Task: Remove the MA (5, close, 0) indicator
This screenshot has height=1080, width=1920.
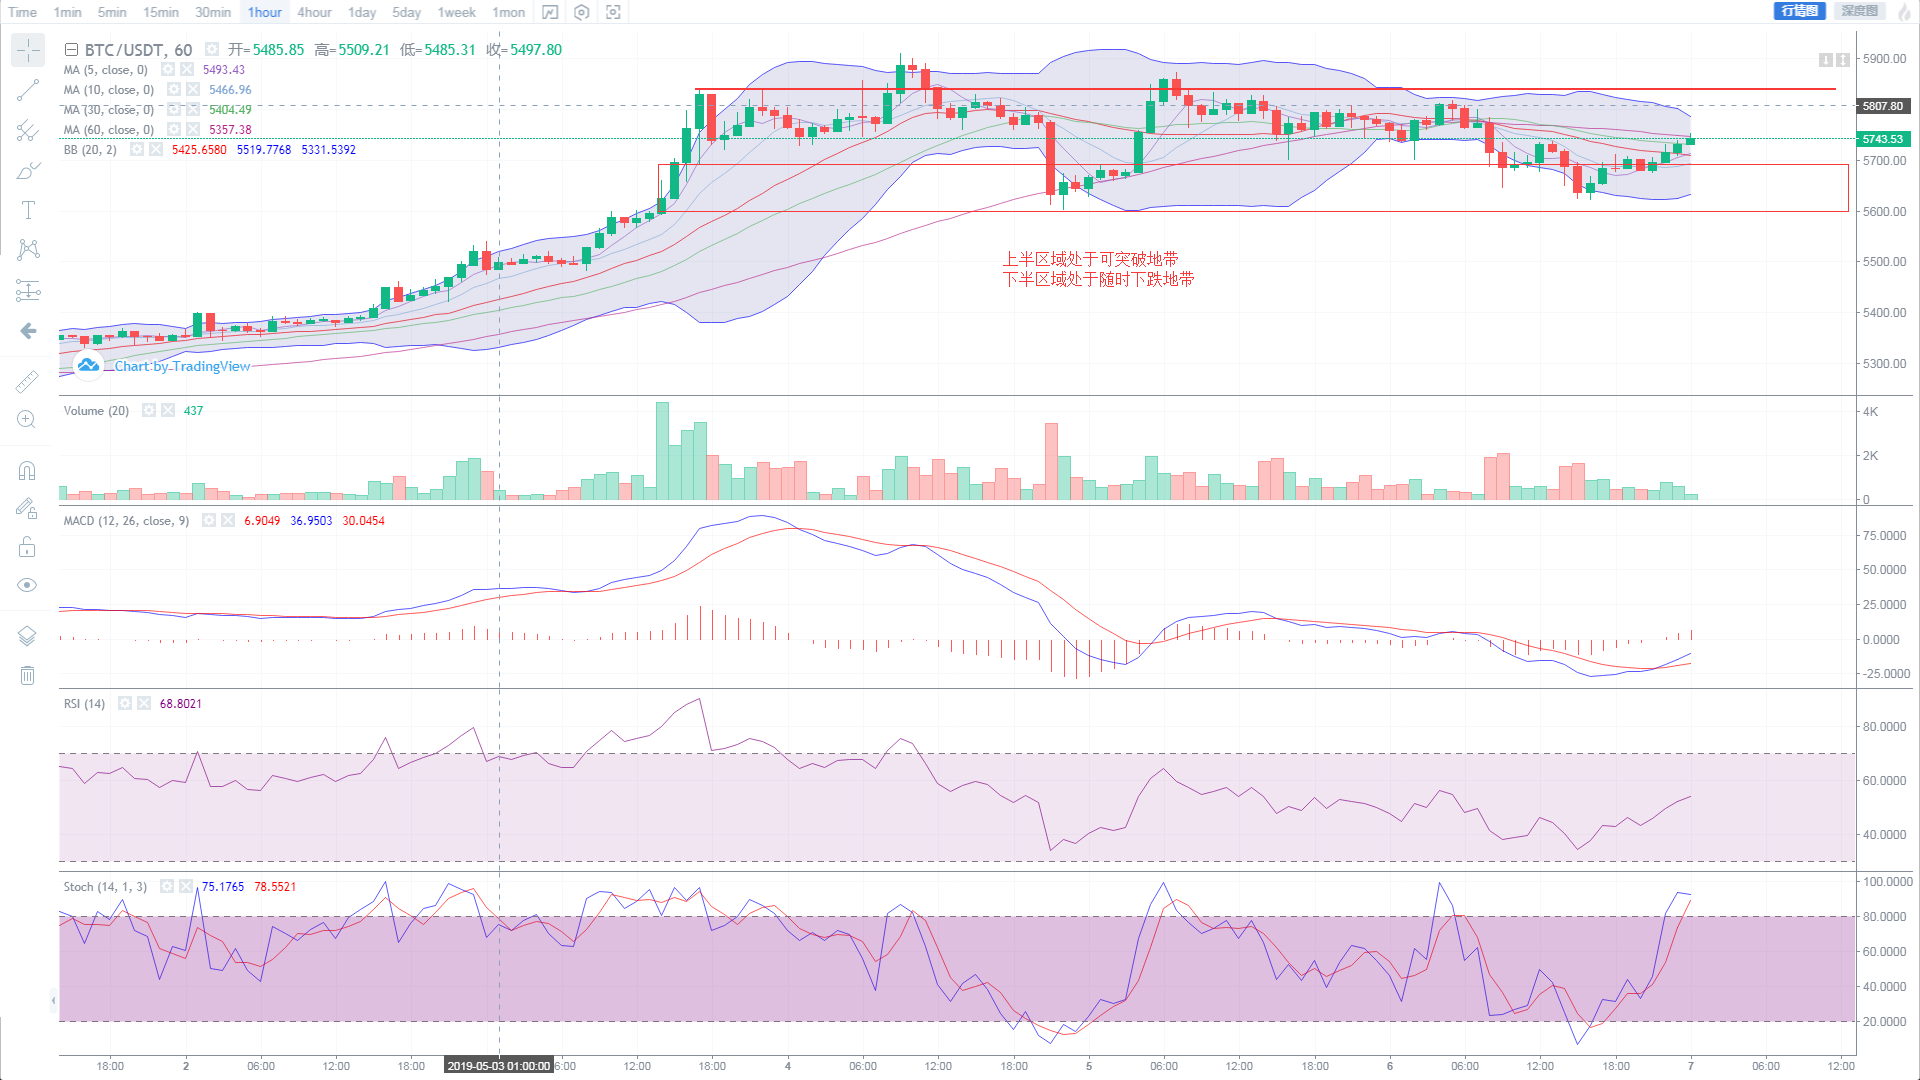Action: click(187, 70)
